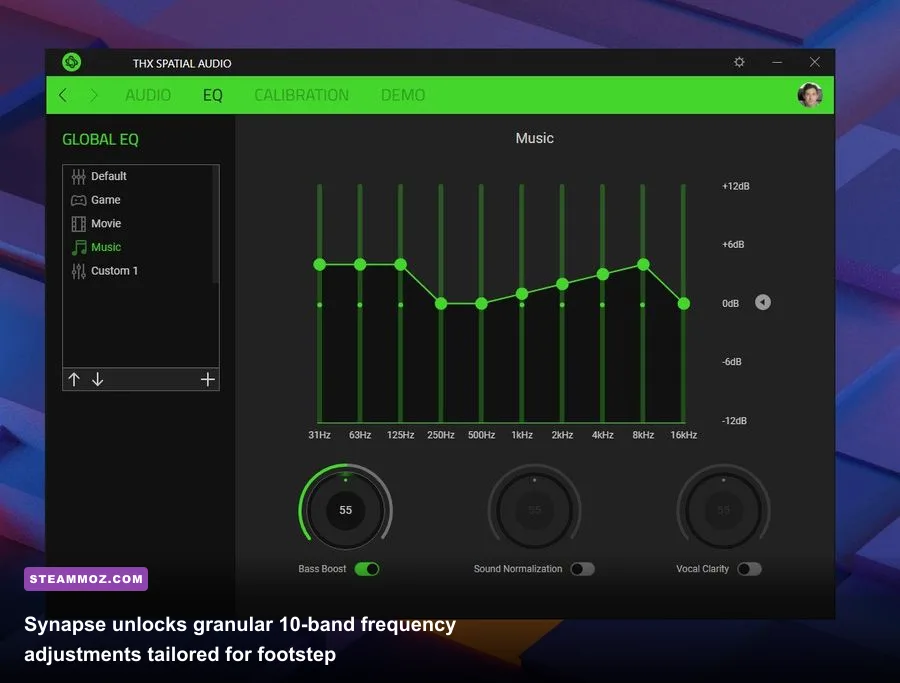The width and height of the screenshot is (900, 683).
Task: Switch to the EQ tab
Action: click(212, 95)
